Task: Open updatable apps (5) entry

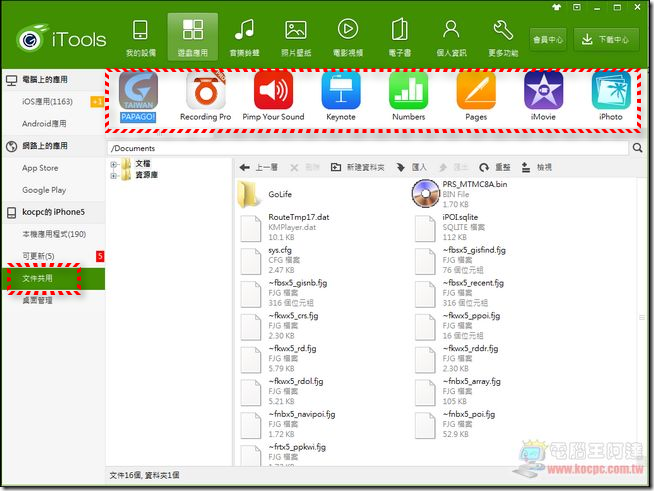Action: pyautogui.click(x=38, y=256)
